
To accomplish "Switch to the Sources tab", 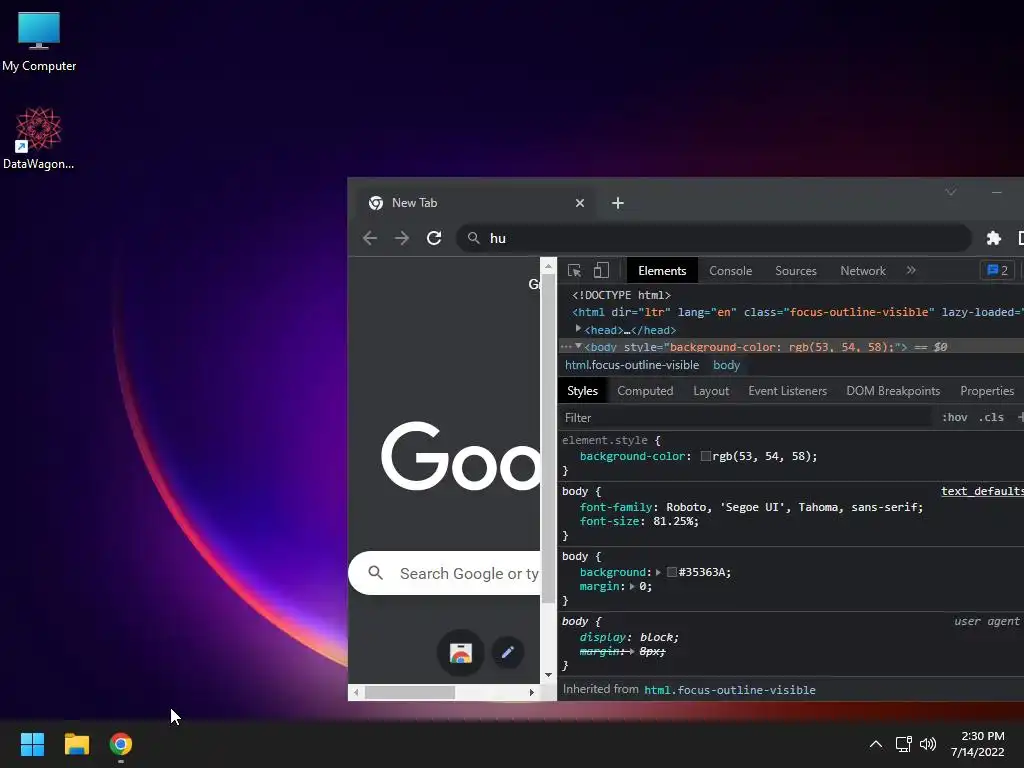I will pyautogui.click(x=795, y=270).
